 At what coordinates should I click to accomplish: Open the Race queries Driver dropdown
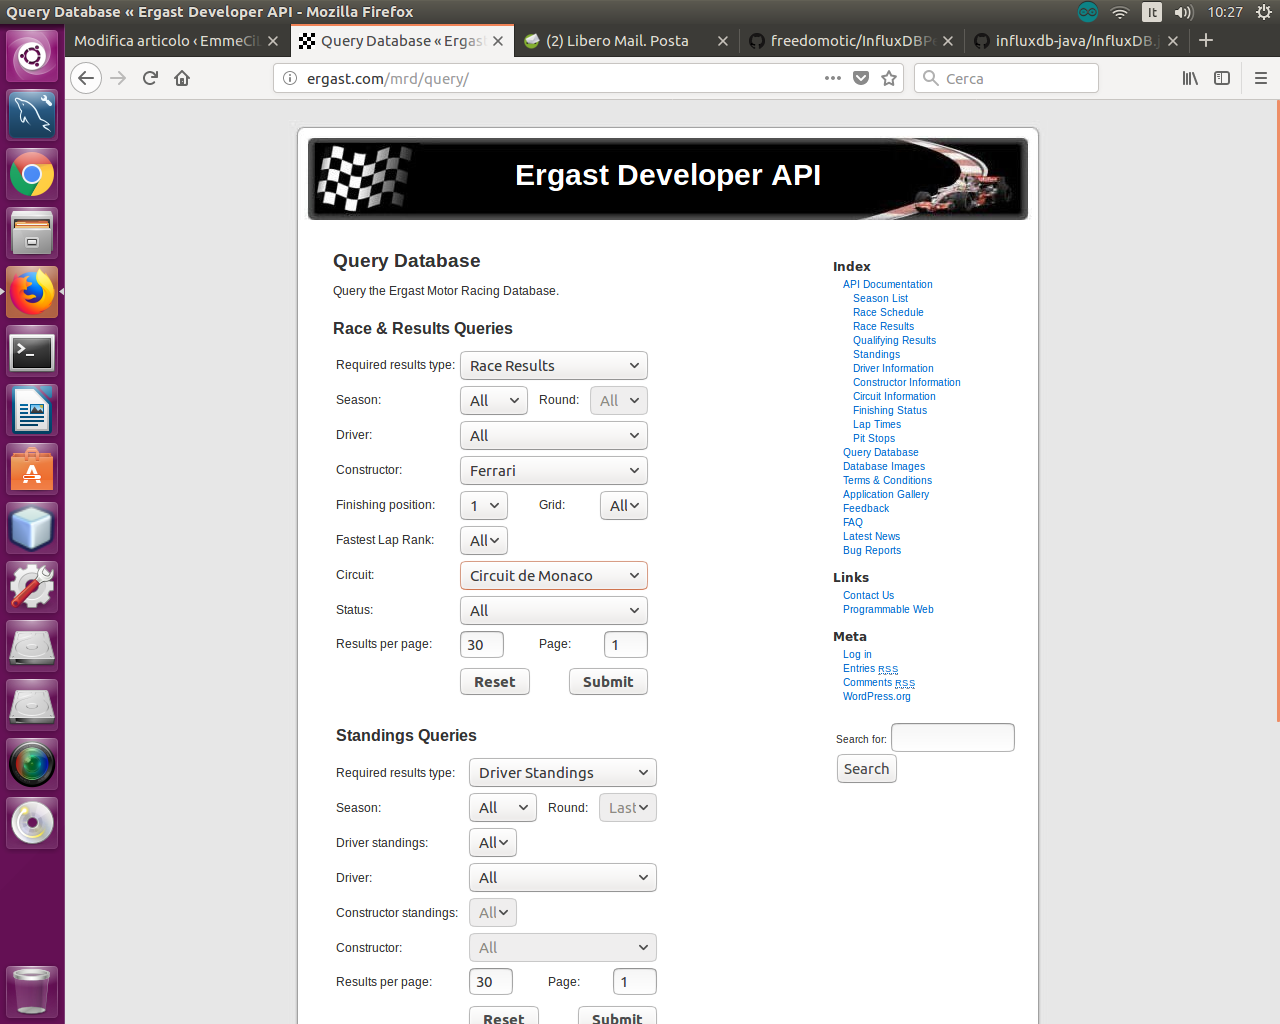point(554,436)
